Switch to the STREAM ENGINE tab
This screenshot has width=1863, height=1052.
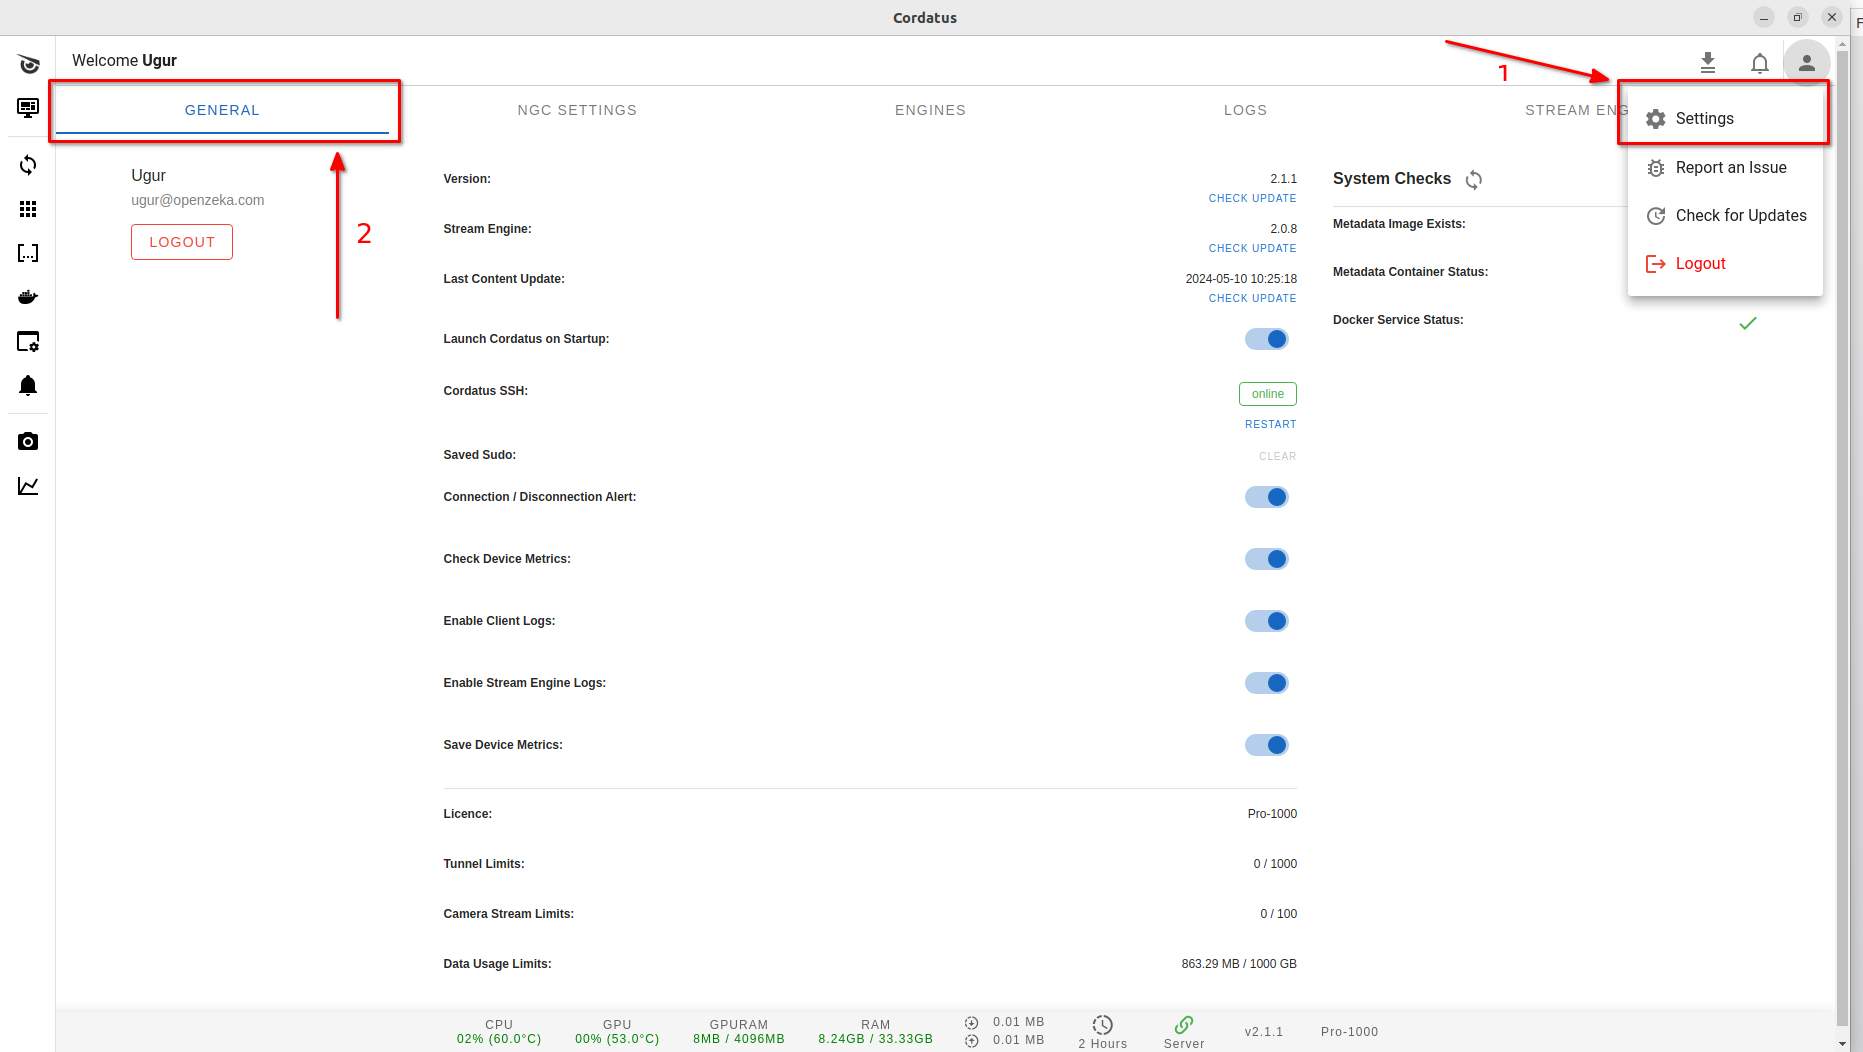[1575, 110]
